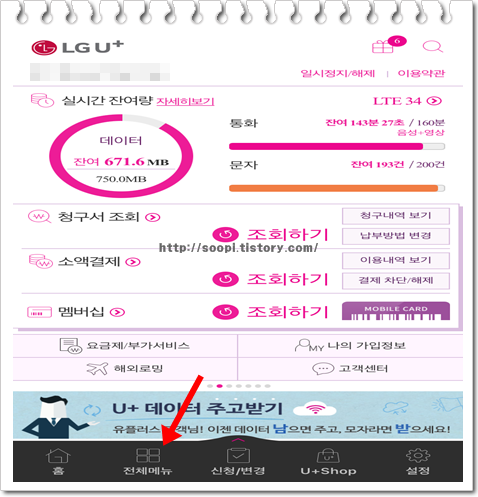
Task: Refresh 청구서 조회 with 조회하기 icon
Action: [225, 235]
